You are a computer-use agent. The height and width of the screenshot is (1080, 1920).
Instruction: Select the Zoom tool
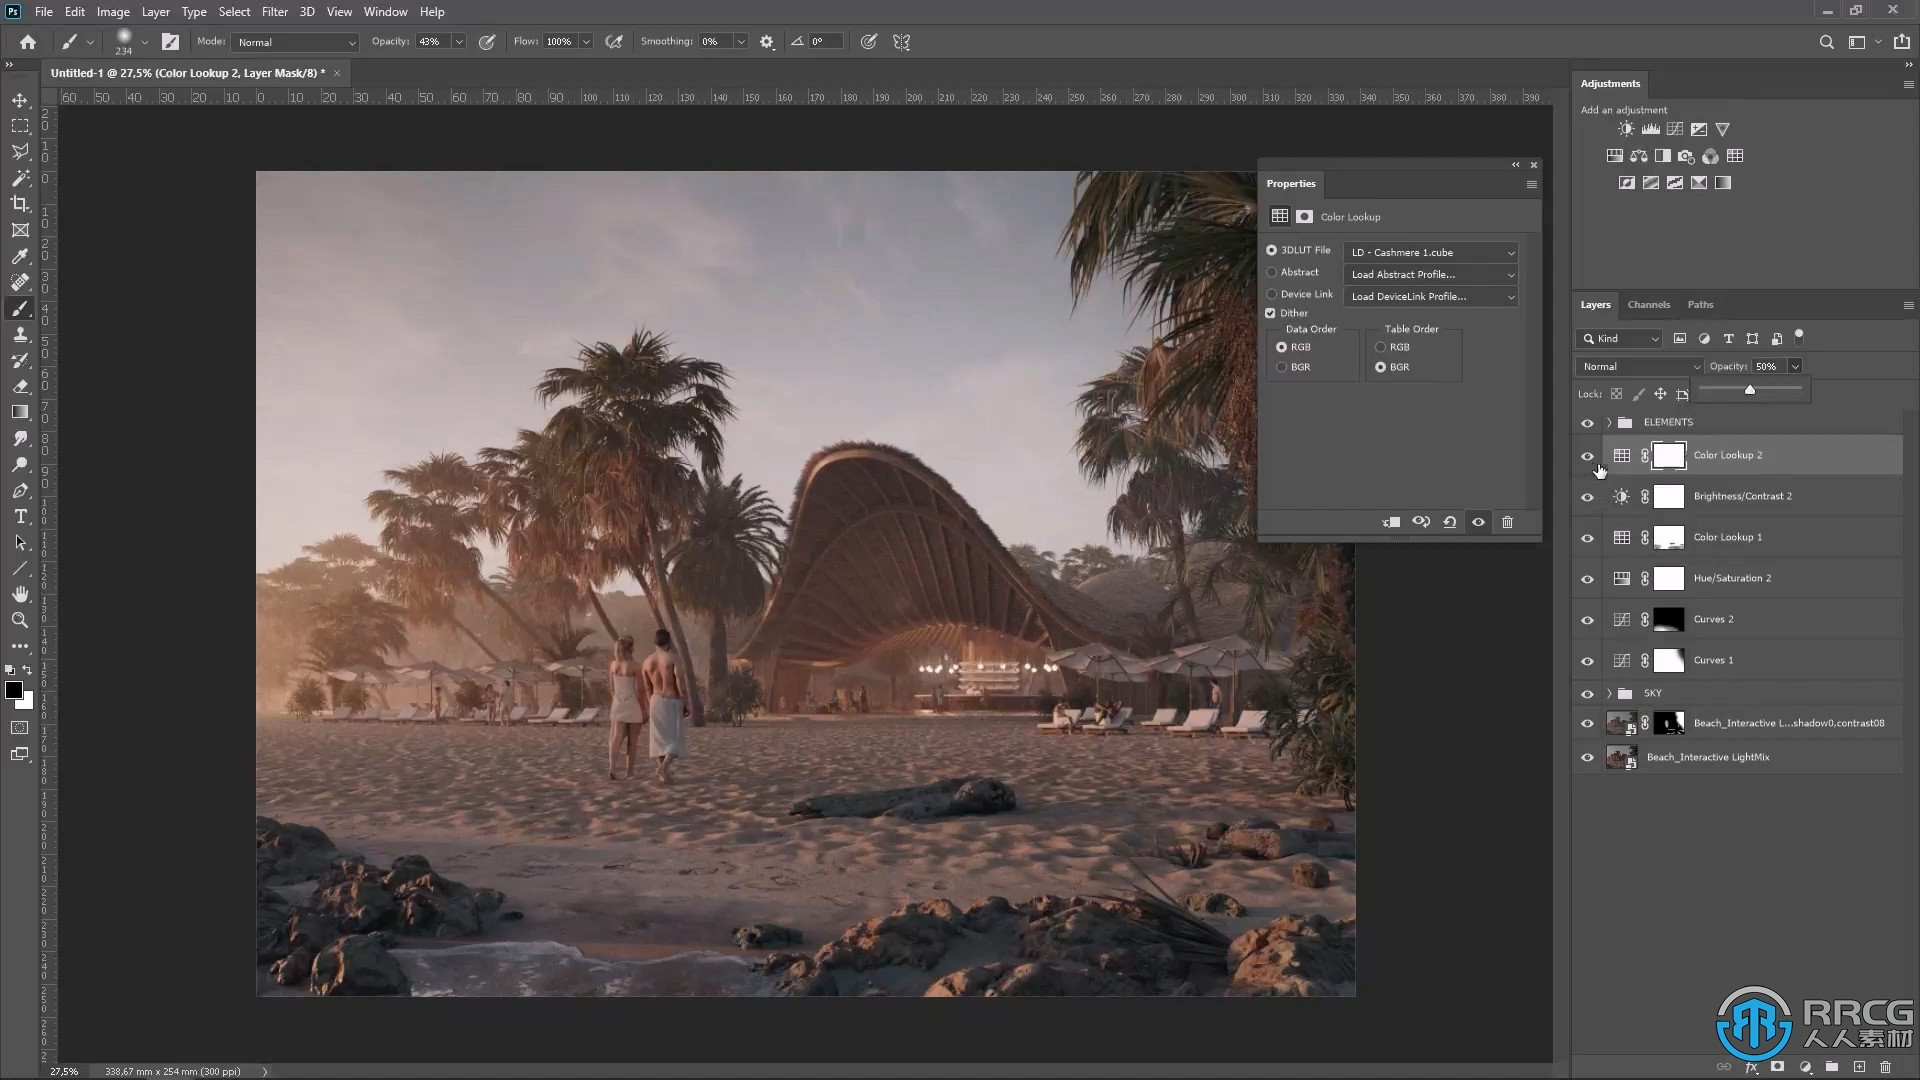(x=20, y=620)
